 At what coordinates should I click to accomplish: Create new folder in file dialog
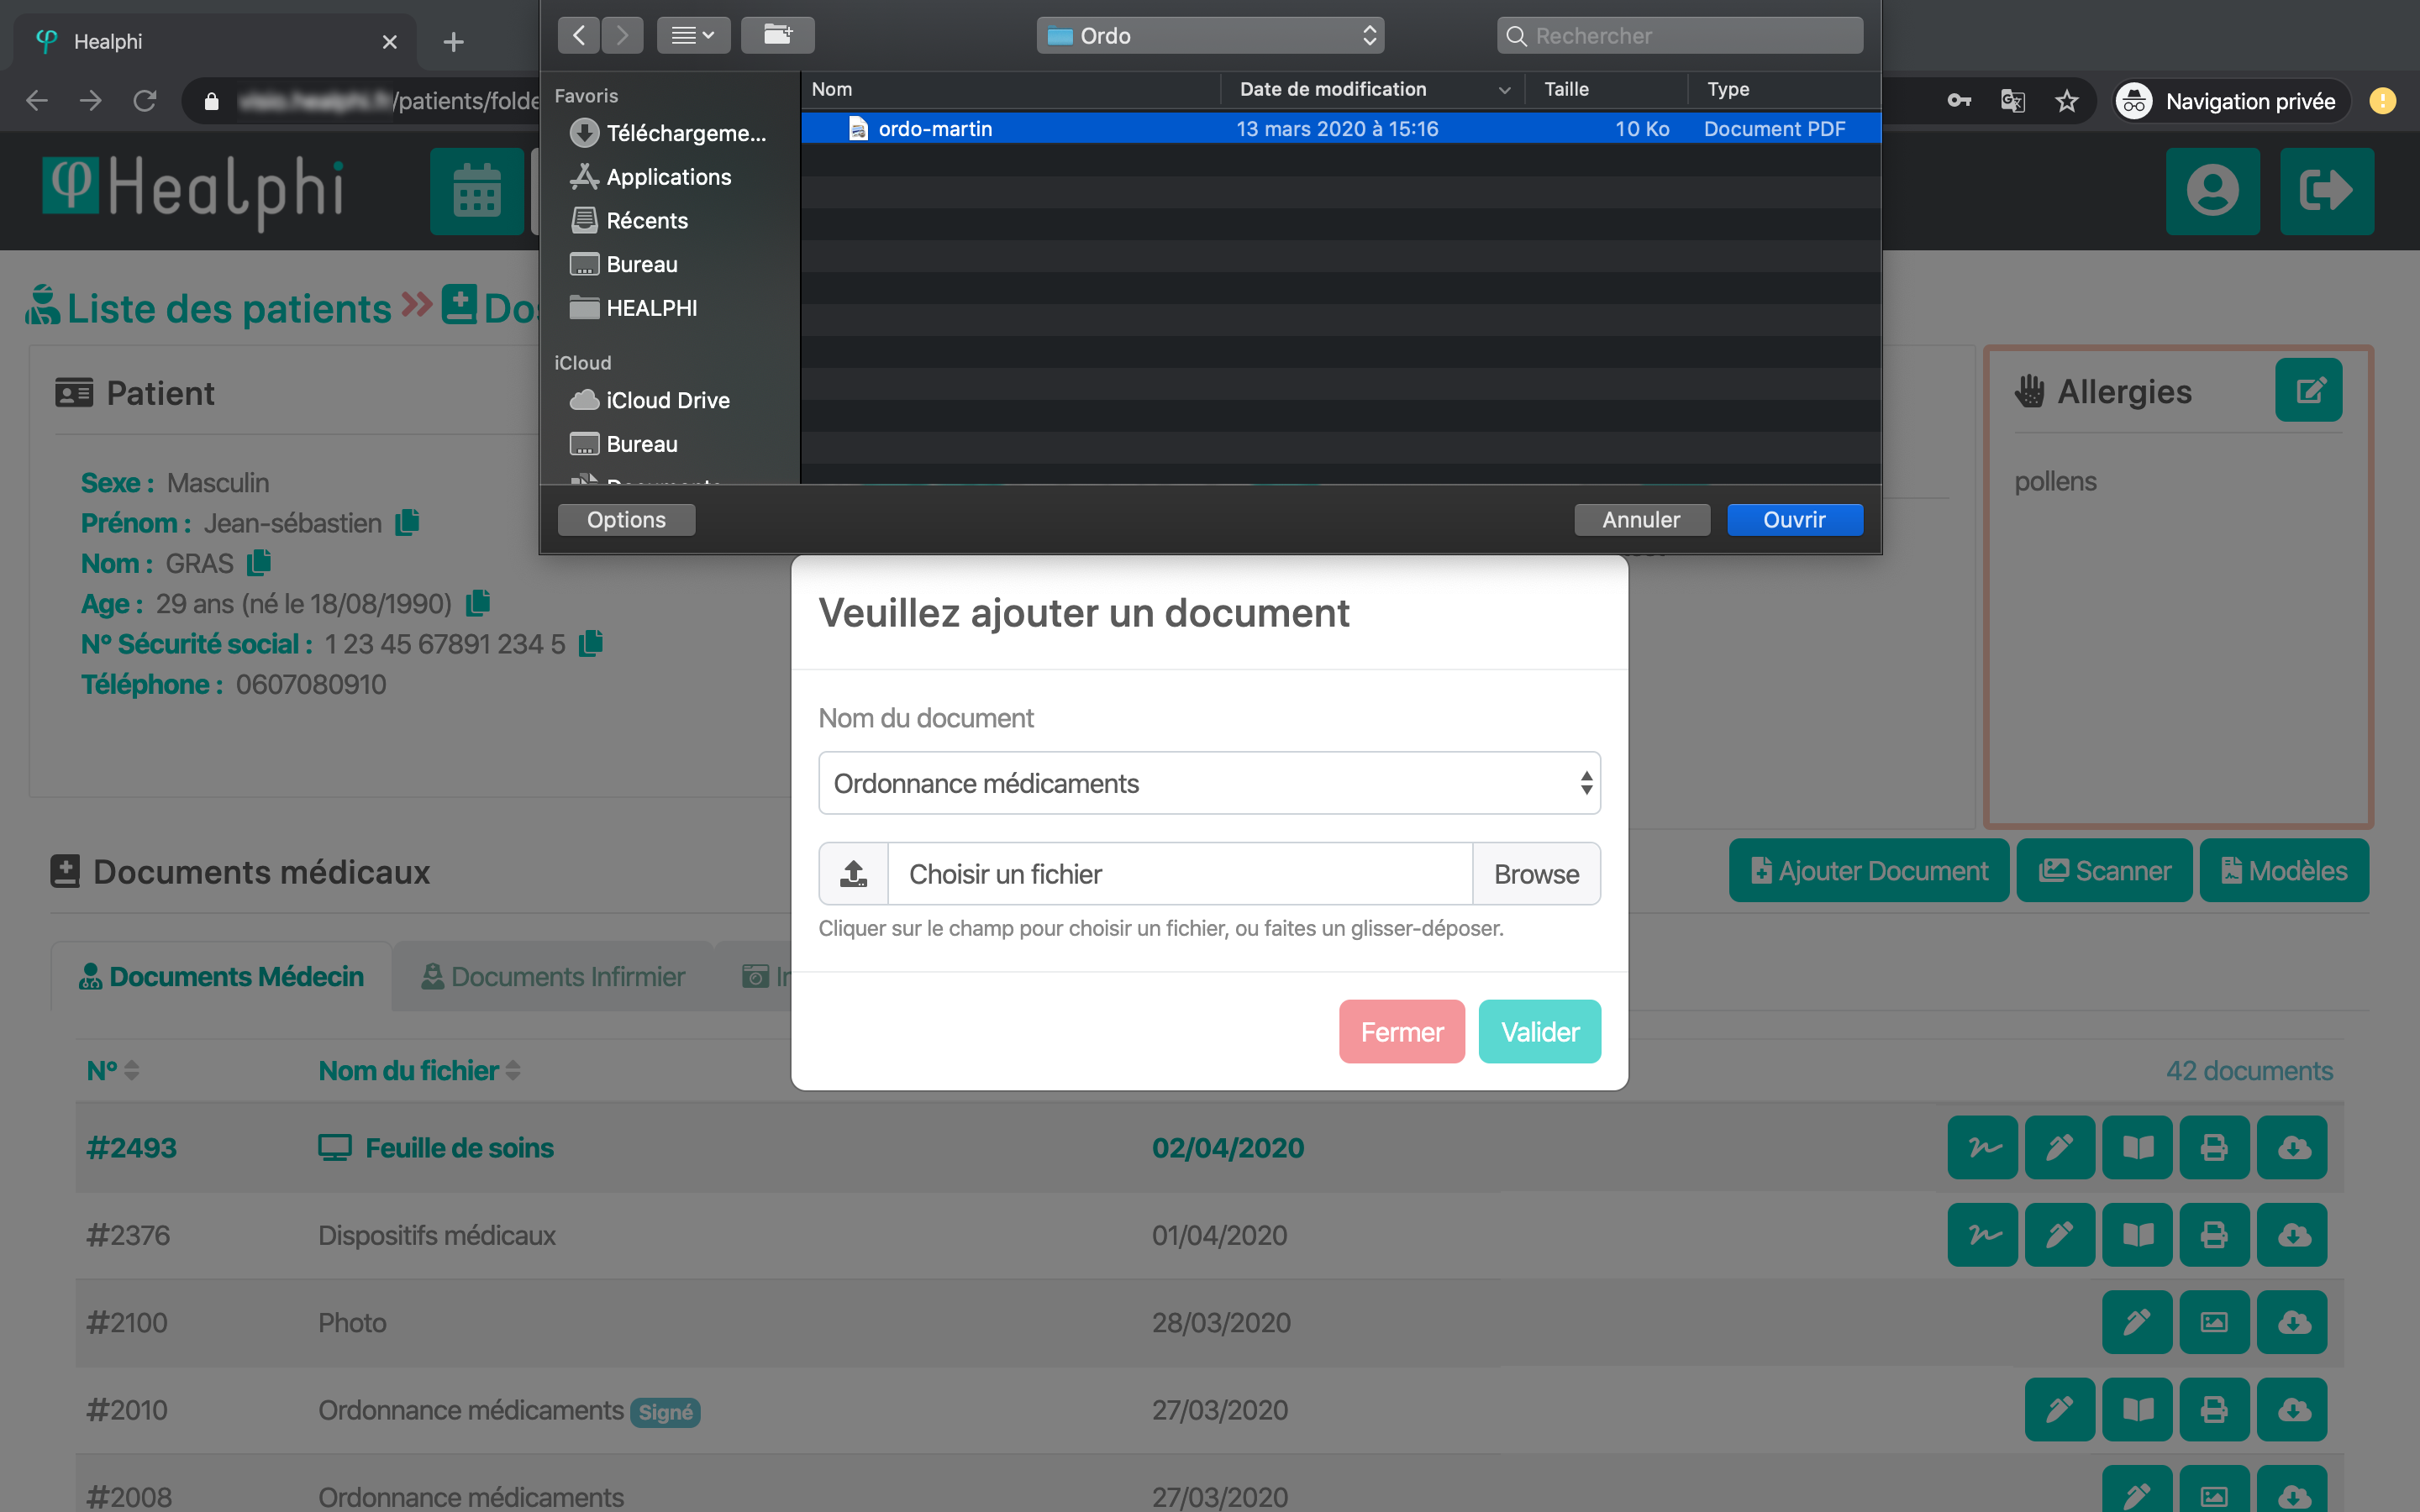click(778, 35)
